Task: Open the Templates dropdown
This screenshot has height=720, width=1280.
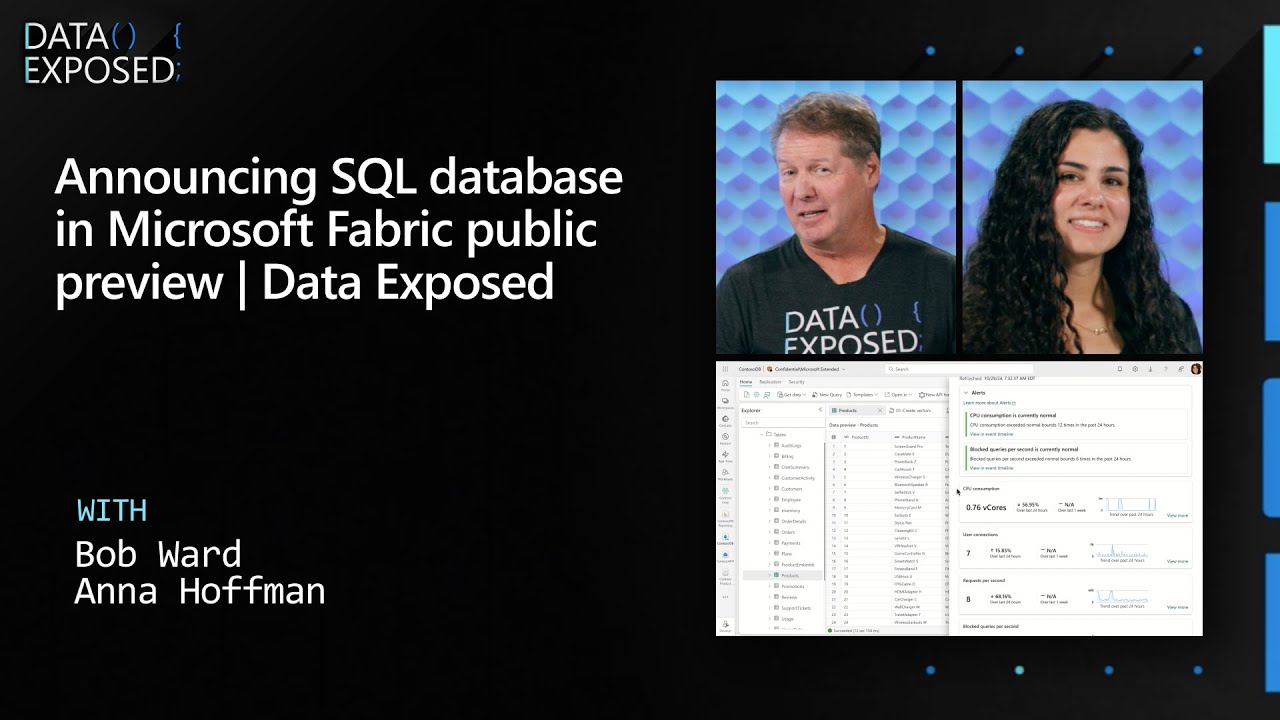Action: [862, 395]
